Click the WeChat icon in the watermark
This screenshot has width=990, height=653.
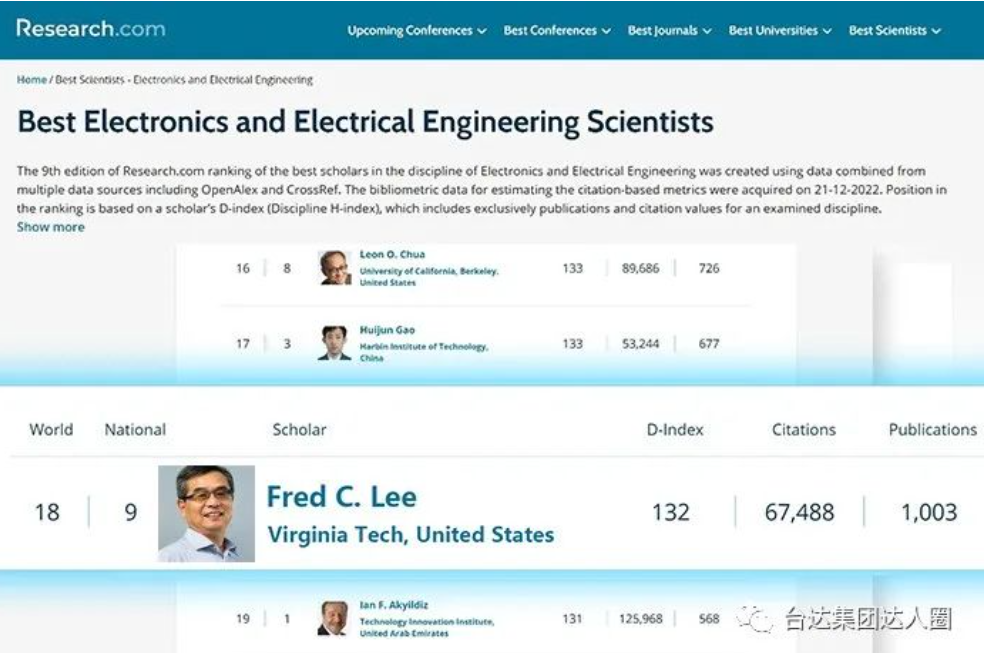(x=756, y=618)
